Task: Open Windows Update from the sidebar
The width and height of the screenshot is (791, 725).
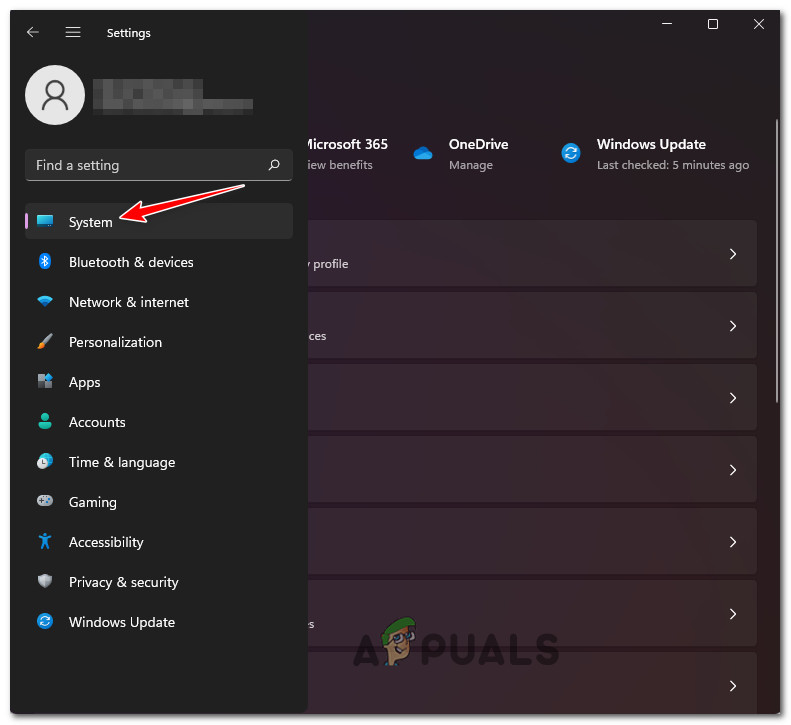Action: (158, 622)
